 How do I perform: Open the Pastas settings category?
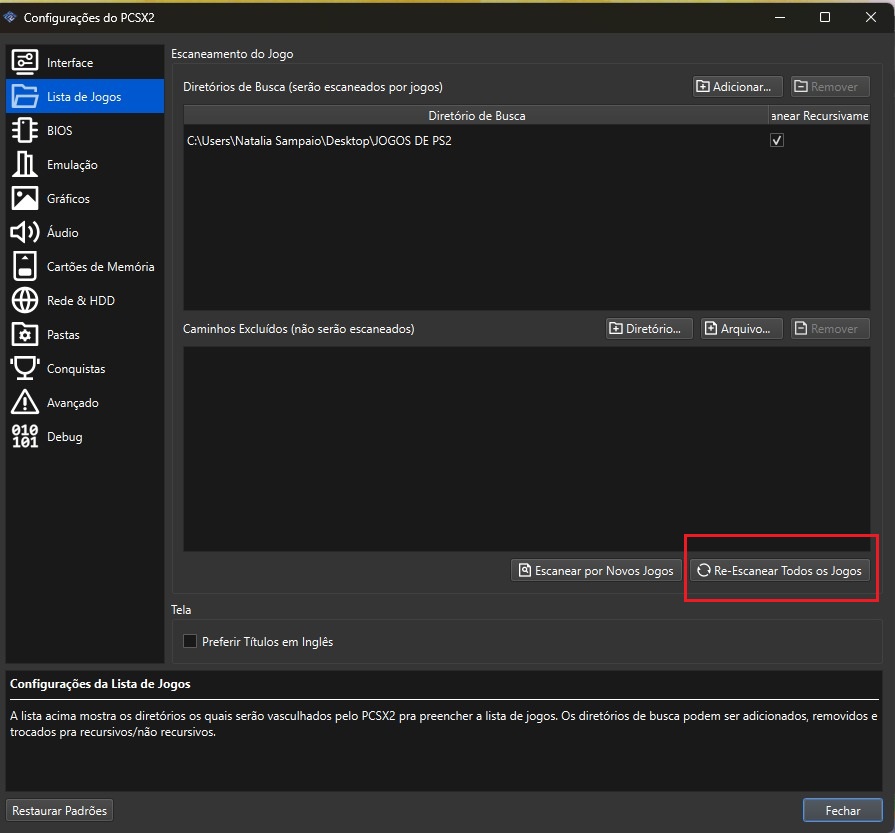[63, 335]
